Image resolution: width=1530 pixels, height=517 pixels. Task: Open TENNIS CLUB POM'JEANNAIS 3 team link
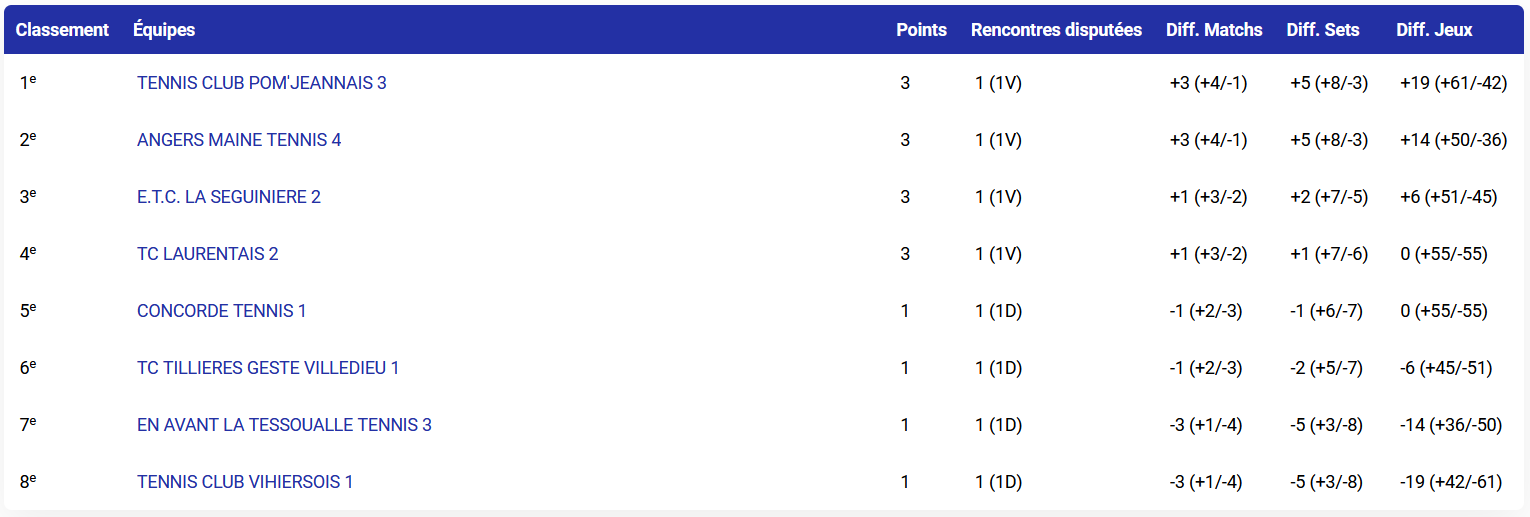click(x=261, y=83)
